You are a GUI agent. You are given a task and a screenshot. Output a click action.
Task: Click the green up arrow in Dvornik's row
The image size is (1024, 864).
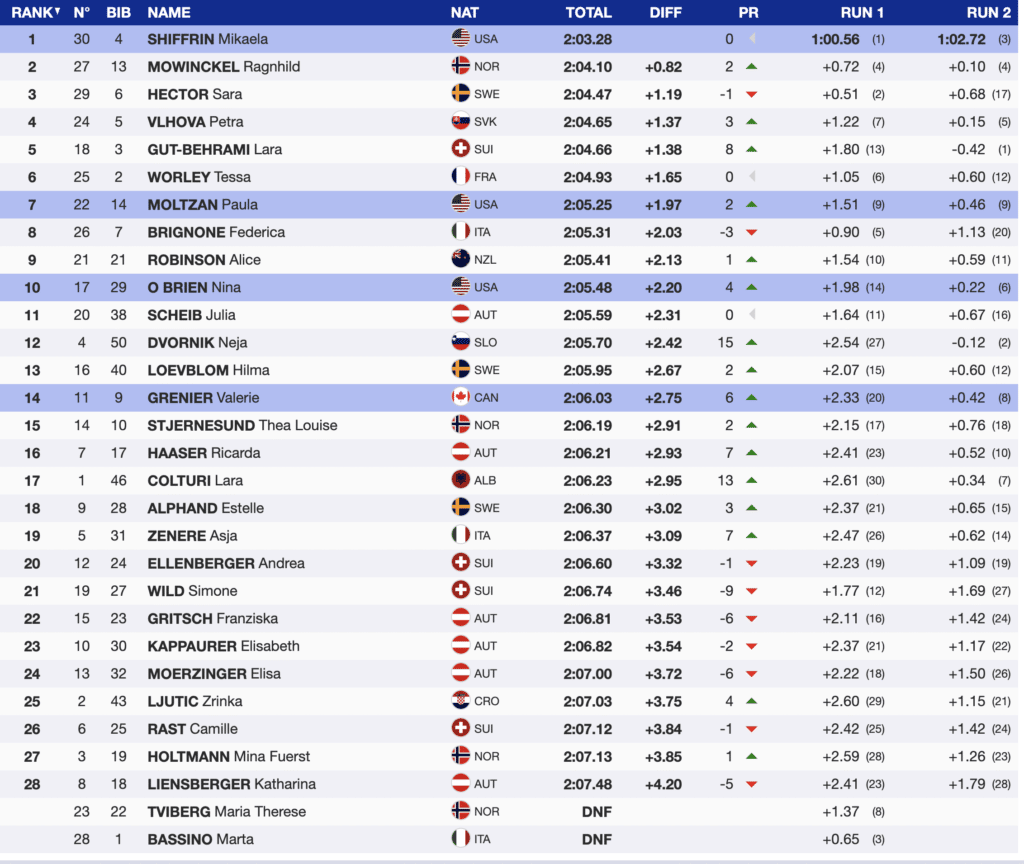click(x=752, y=342)
